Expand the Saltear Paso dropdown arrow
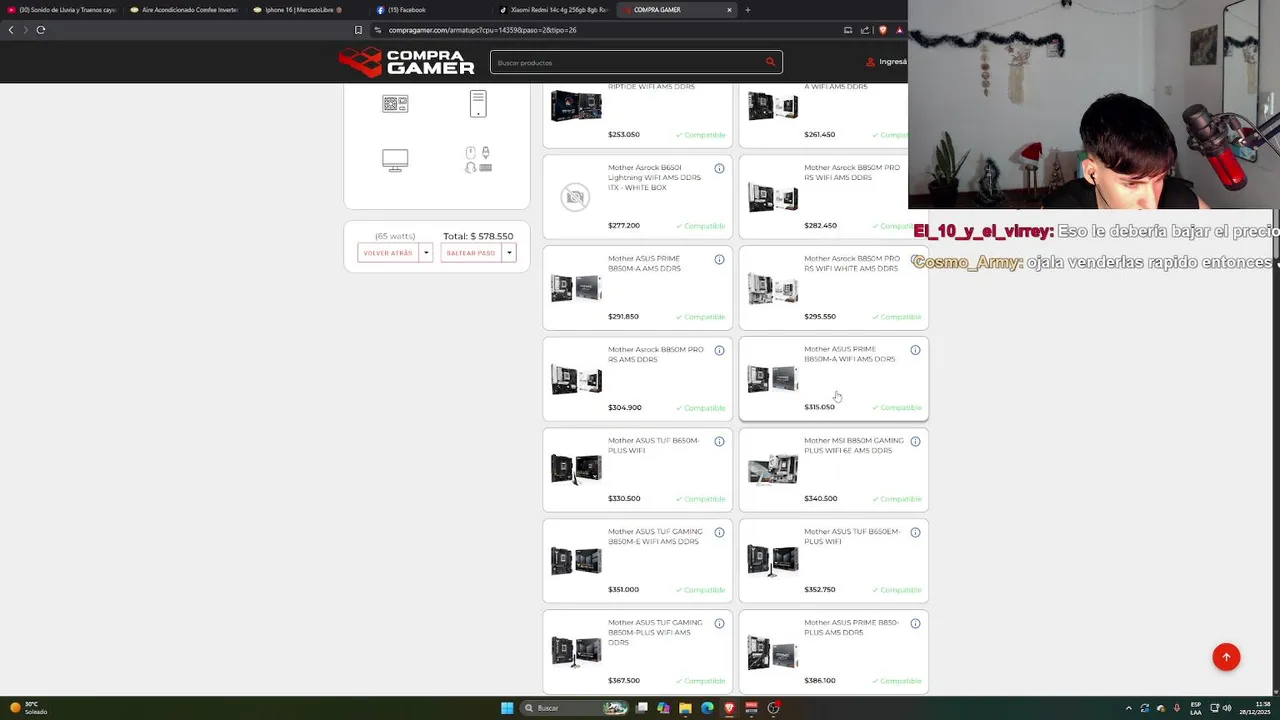 click(509, 253)
